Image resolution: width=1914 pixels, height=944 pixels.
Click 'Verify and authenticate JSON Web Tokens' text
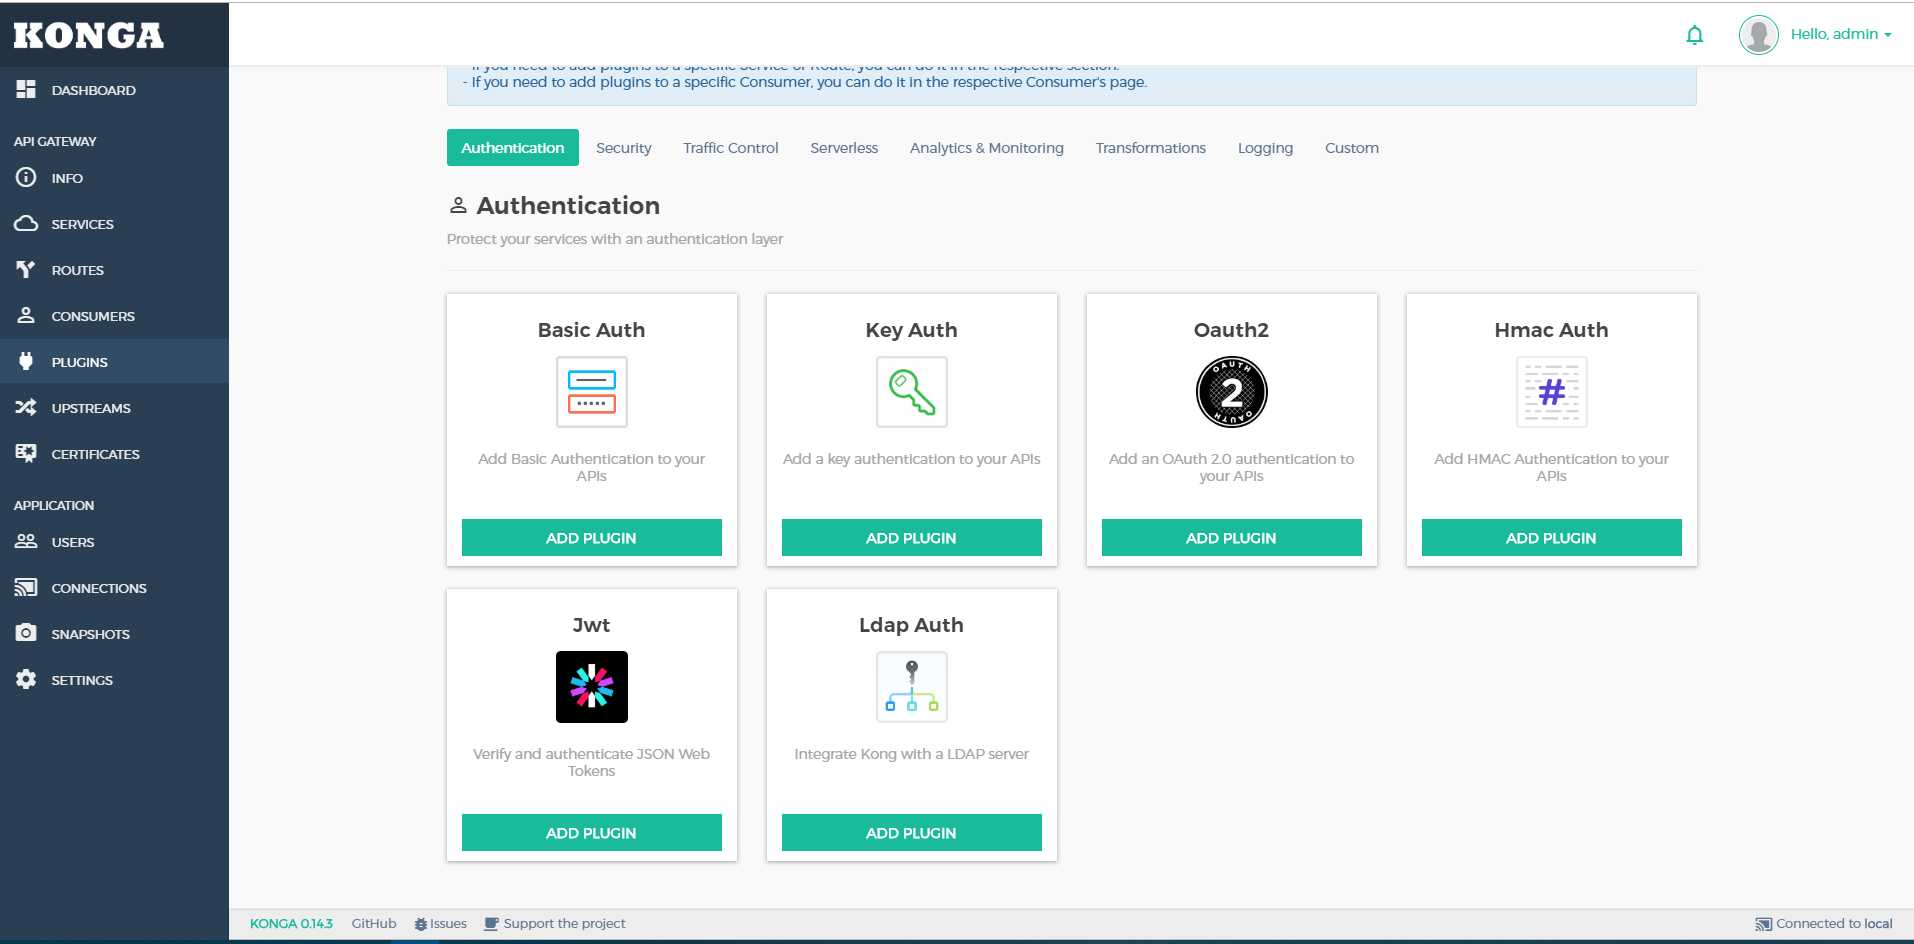click(x=591, y=762)
